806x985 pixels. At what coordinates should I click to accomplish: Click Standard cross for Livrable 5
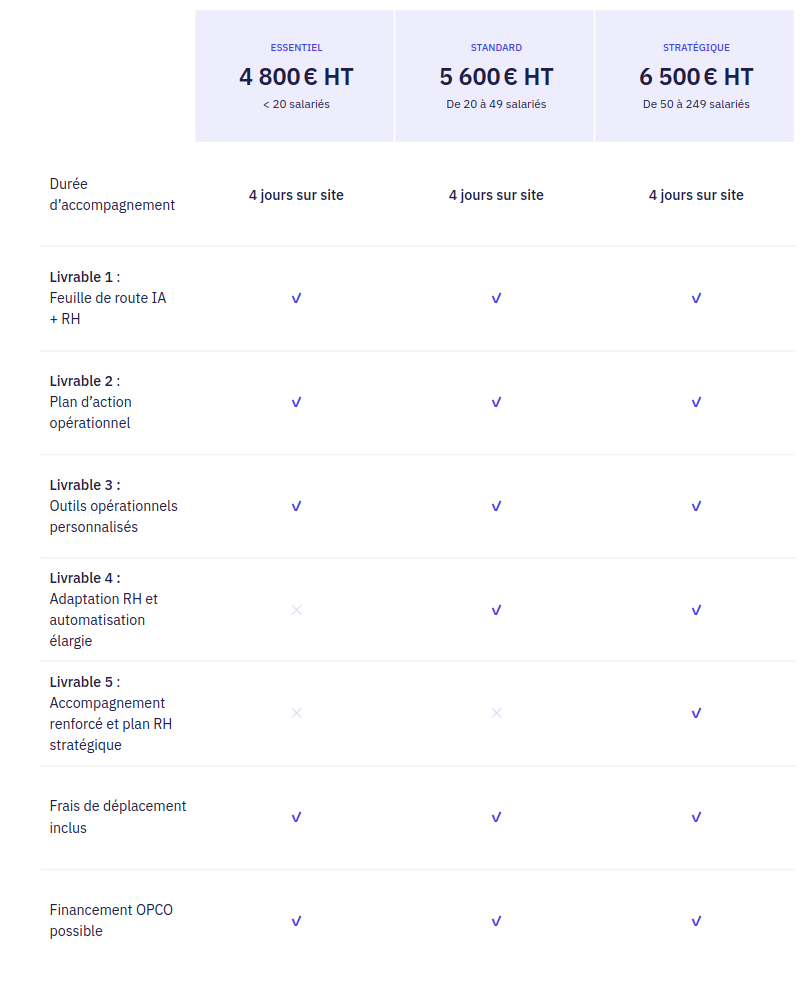click(496, 713)
